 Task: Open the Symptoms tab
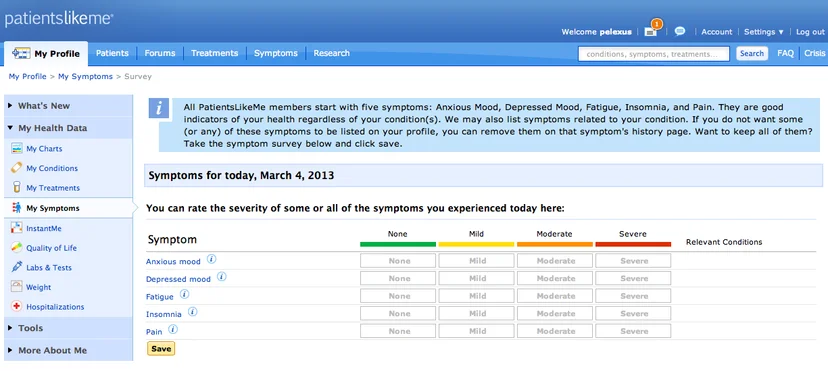(x=276, y=53)
